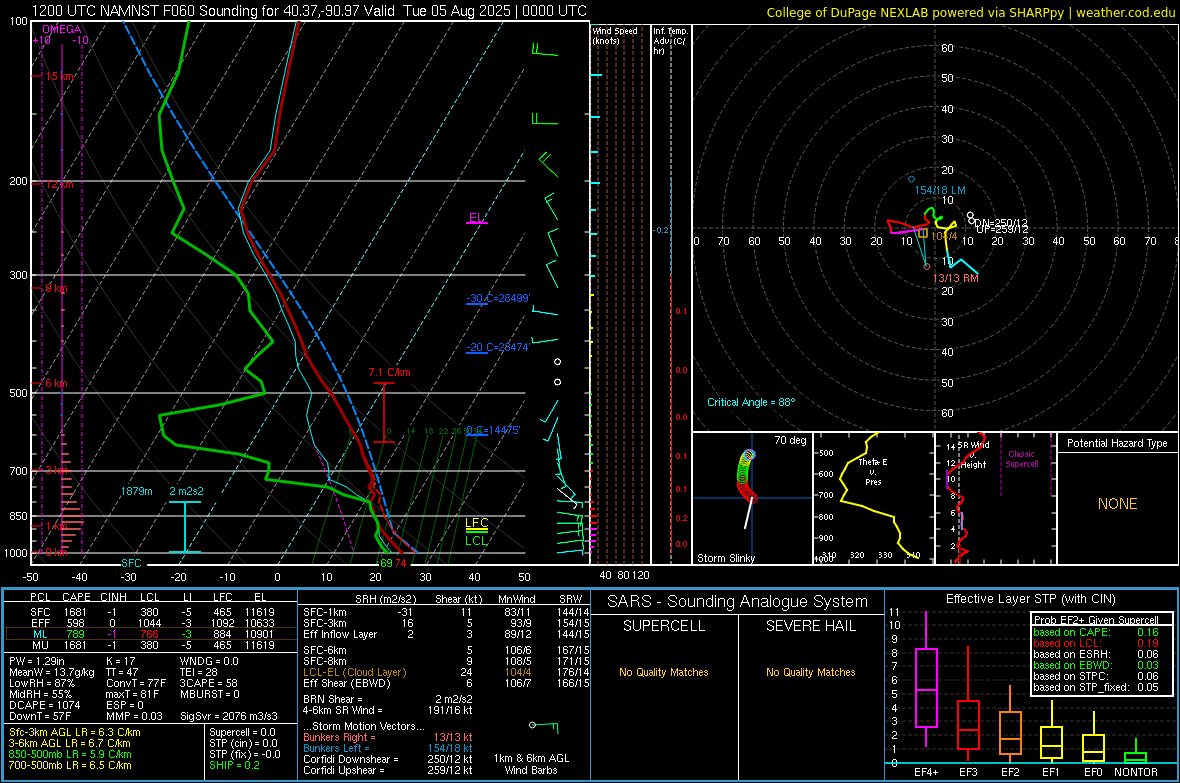The image size is (1180, 783).
Task: Click the OMEGA label
Action: click(62, 29)
